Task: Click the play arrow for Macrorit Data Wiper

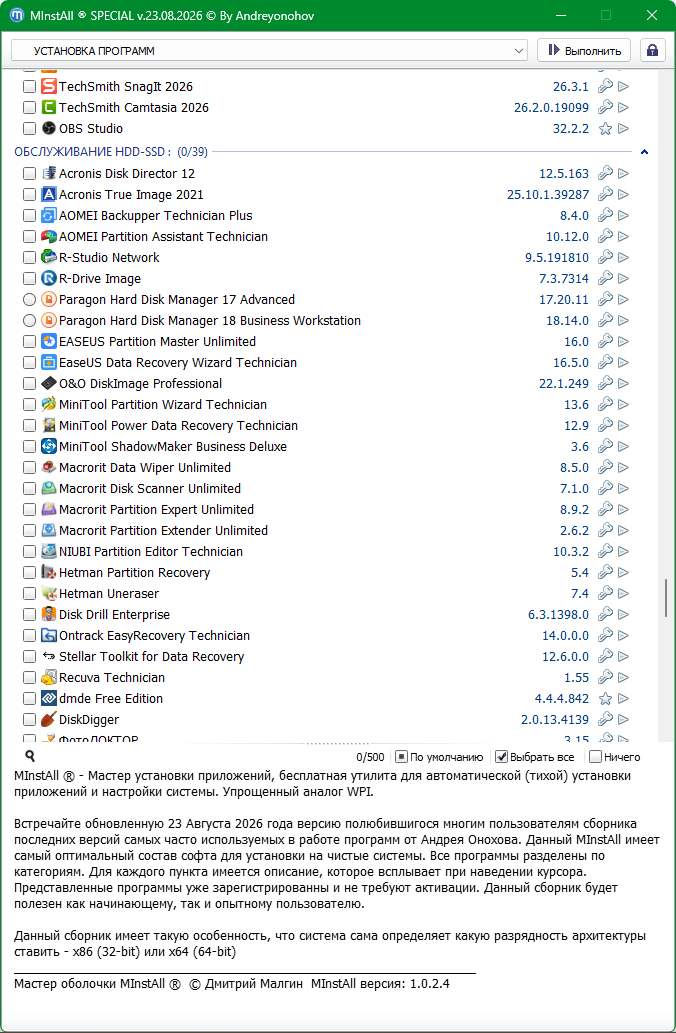Action: [623, 468]
